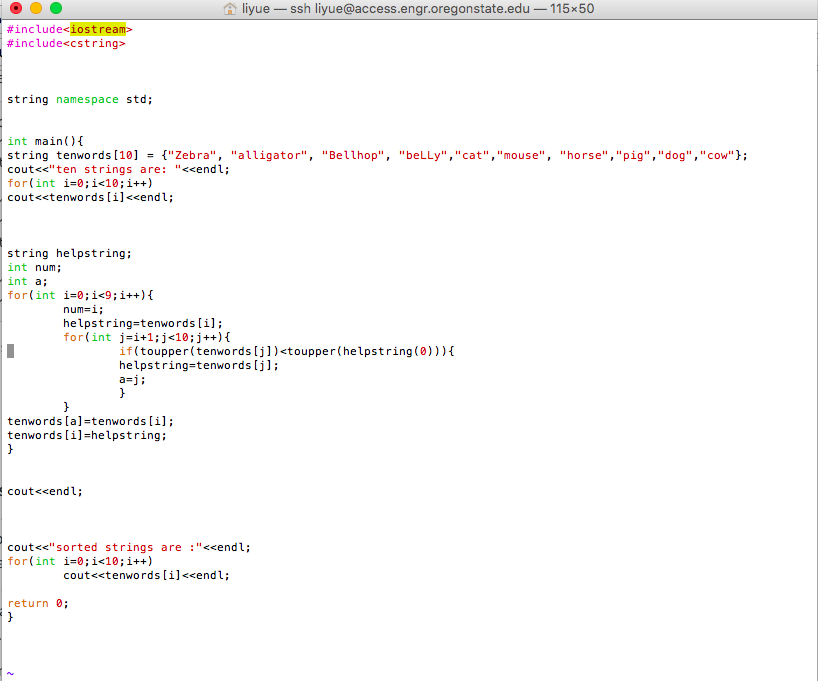This screenshot has width=818, height=681.
Task: Close the ssh terminal window
Action: pos(16,9)
